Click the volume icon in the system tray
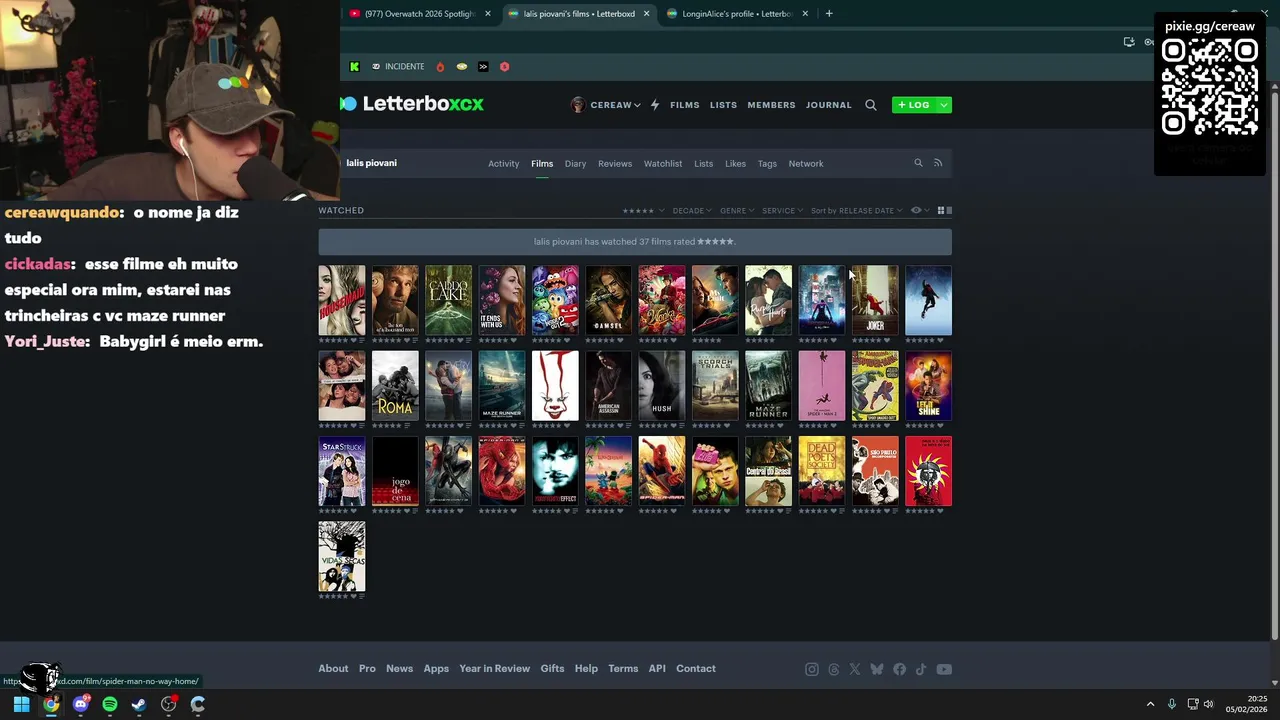This screenshot has width=1280, height=720. tap(1208, 704)
